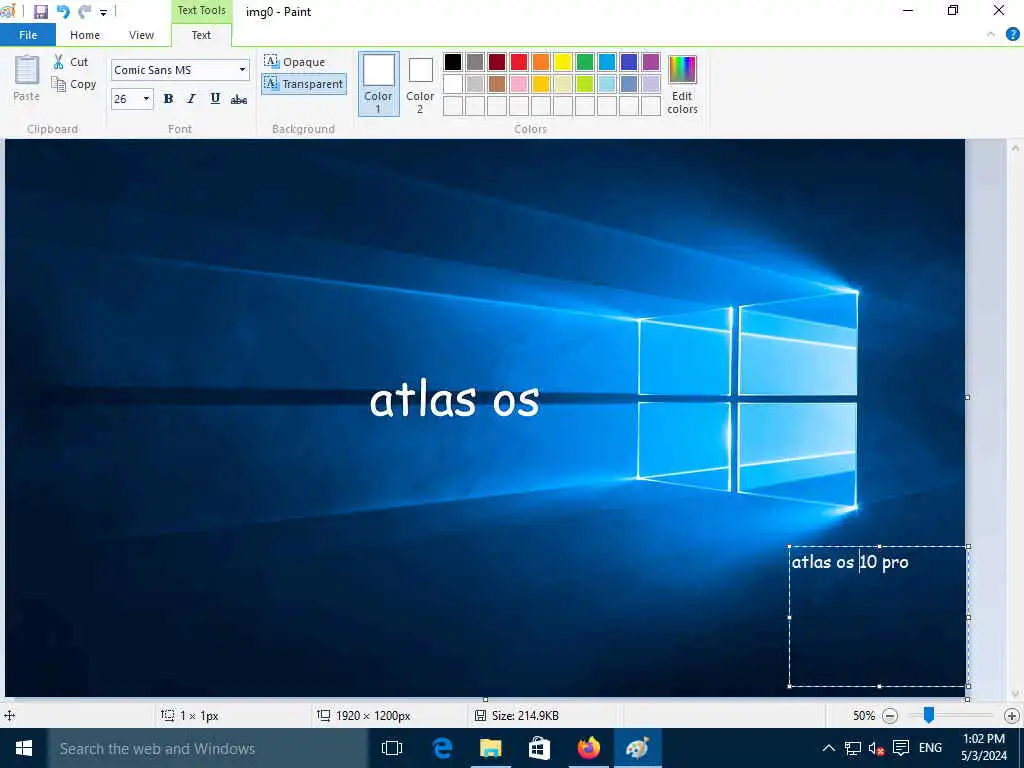Pick the lime color swatch
Viewport: 1024px width, 768px height.
[x=585, y=84]
